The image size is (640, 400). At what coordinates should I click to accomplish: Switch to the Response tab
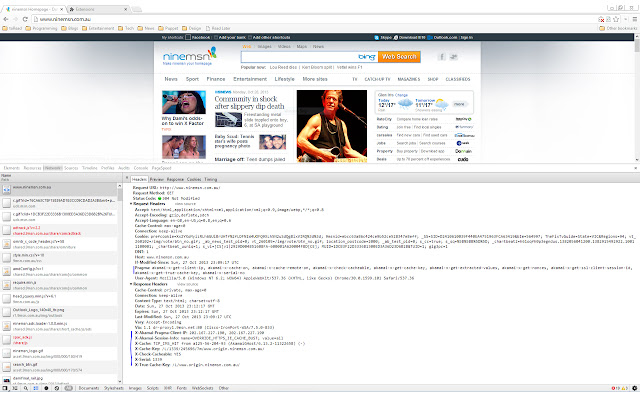click(175, 179)
